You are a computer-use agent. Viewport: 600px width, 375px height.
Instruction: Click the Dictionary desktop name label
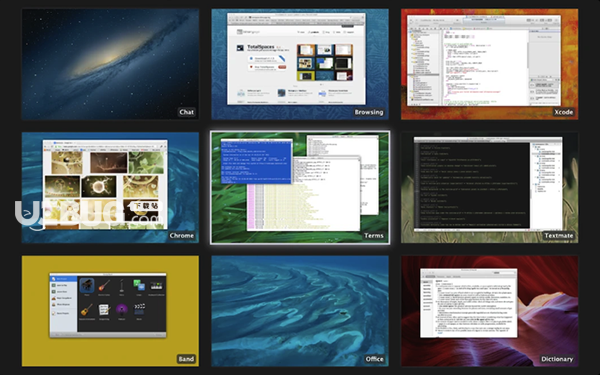point(557,359)
